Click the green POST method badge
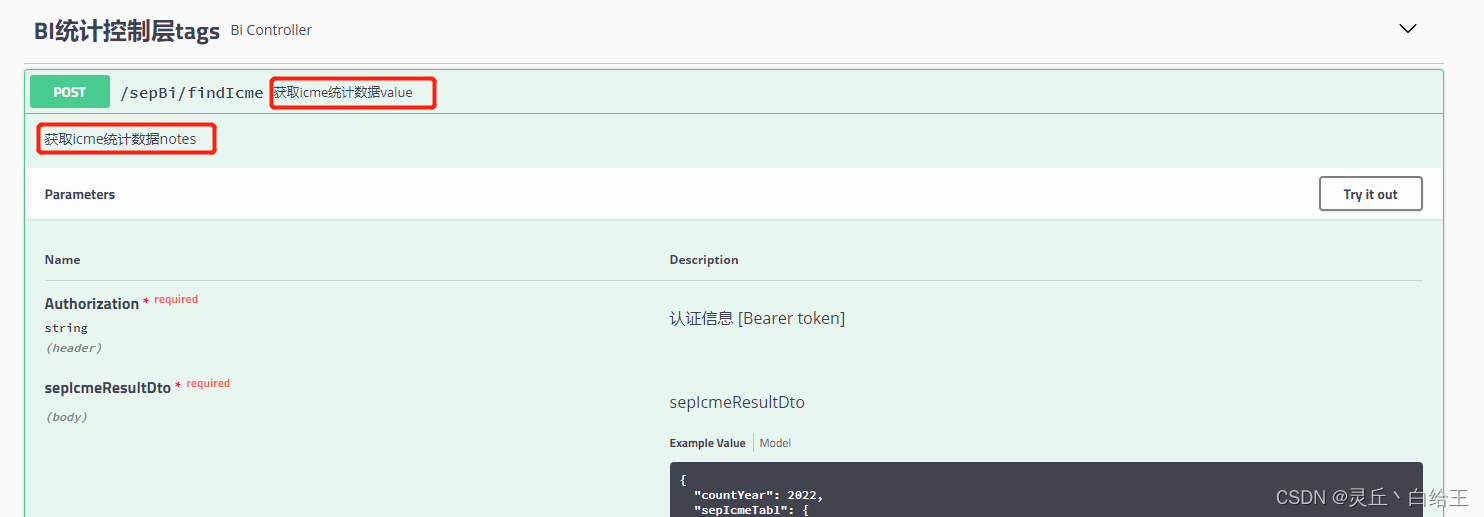 pyautogui.click(x=69, y=92)
